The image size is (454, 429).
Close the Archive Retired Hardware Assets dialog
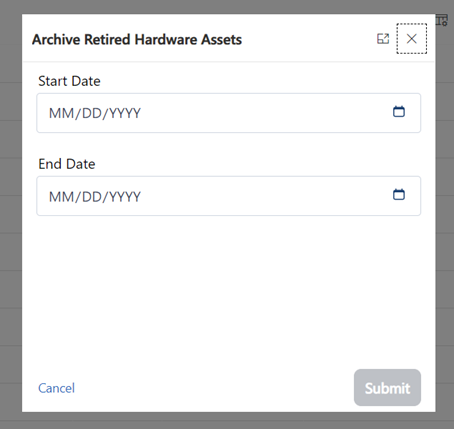point(412,39)
